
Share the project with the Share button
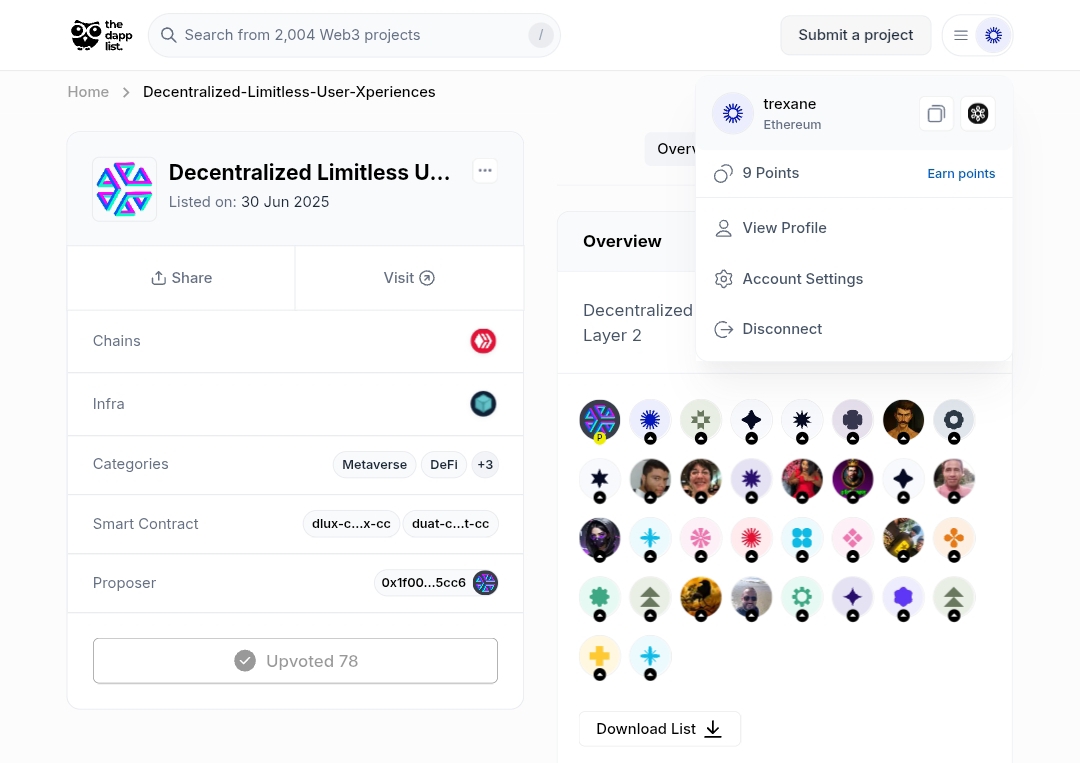181,278
